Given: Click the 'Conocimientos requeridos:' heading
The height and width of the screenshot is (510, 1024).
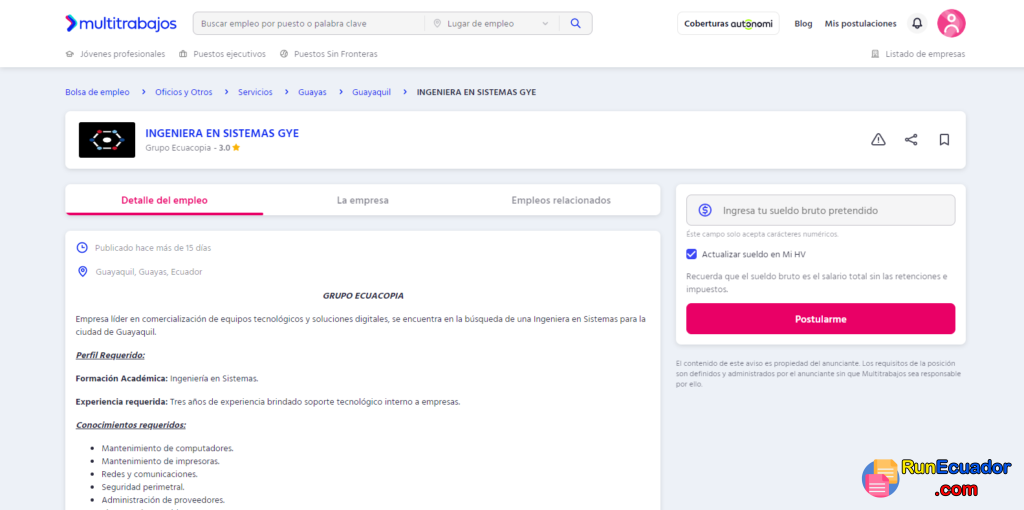Looking at the screenshot, I should click(131, 425).
